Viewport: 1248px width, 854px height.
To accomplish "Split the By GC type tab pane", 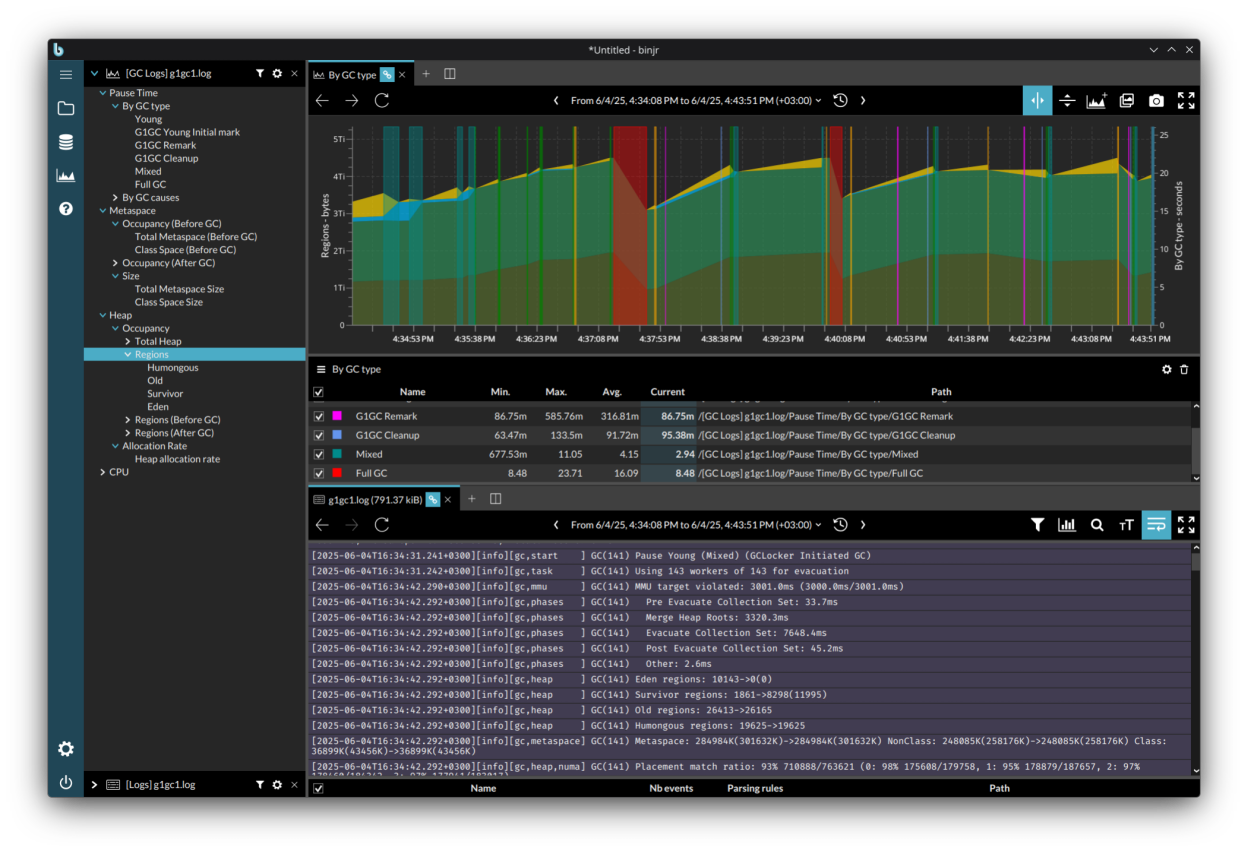I will click(x=450, y=74).
